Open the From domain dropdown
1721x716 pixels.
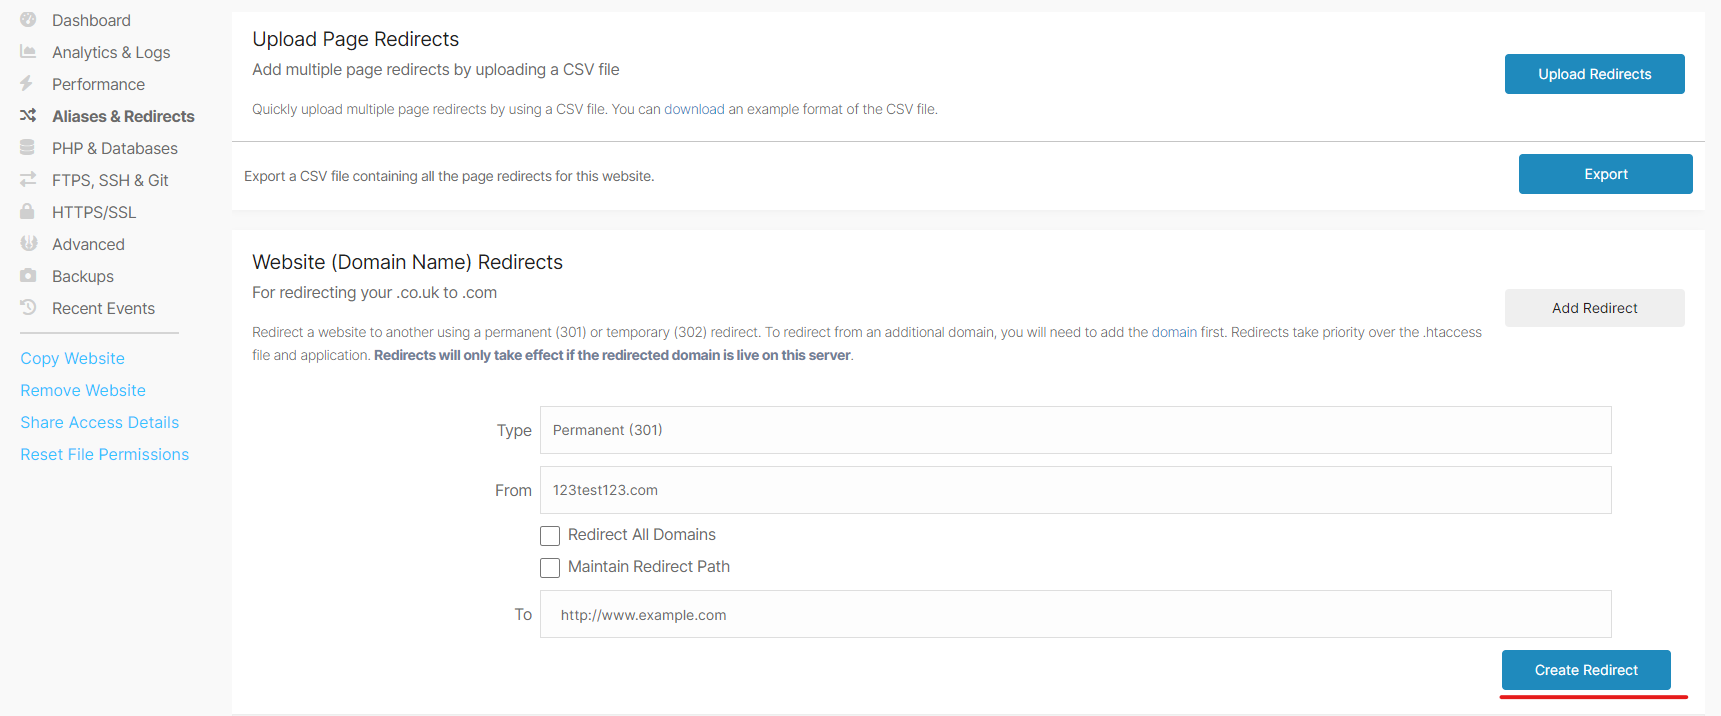[1075, 490]
